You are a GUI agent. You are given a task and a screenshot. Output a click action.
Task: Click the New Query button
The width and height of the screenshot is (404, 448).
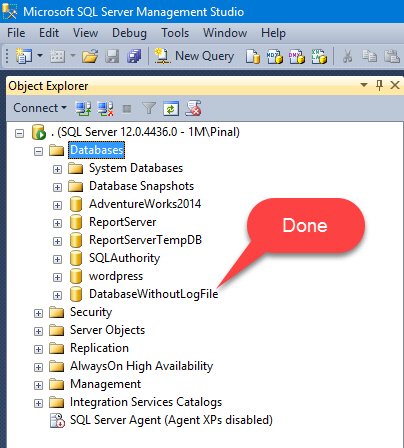[194, 56]
